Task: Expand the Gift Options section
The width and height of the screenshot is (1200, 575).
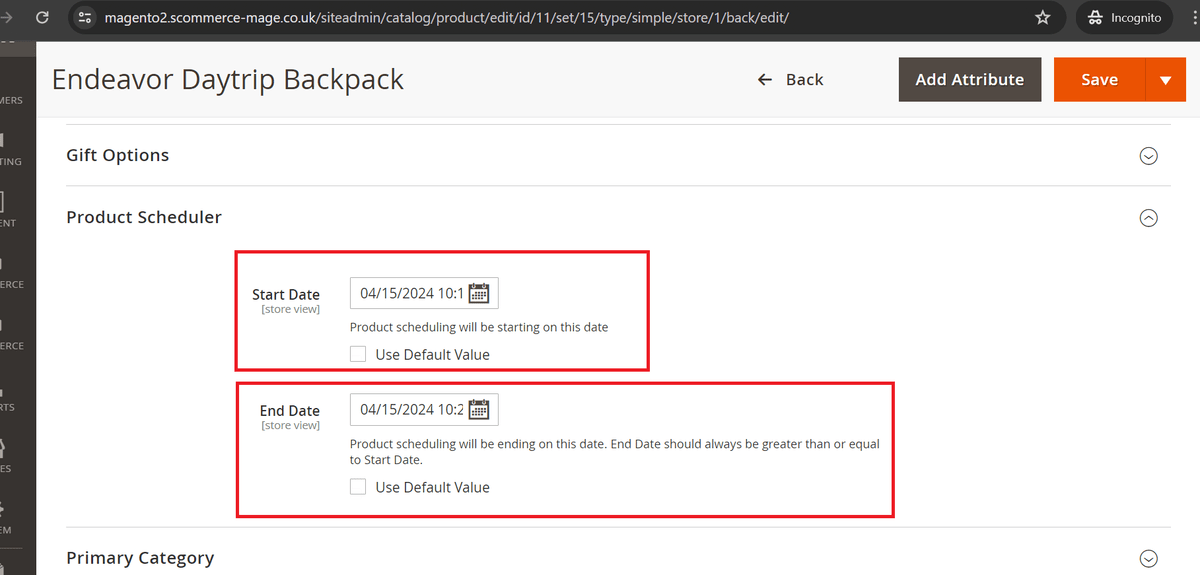Action: click(1149, 156)
